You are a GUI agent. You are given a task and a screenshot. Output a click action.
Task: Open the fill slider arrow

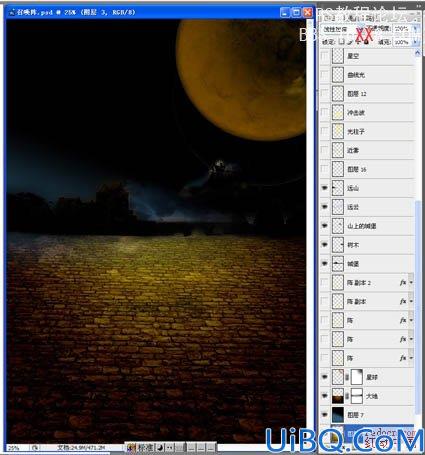tap(415, 42)
